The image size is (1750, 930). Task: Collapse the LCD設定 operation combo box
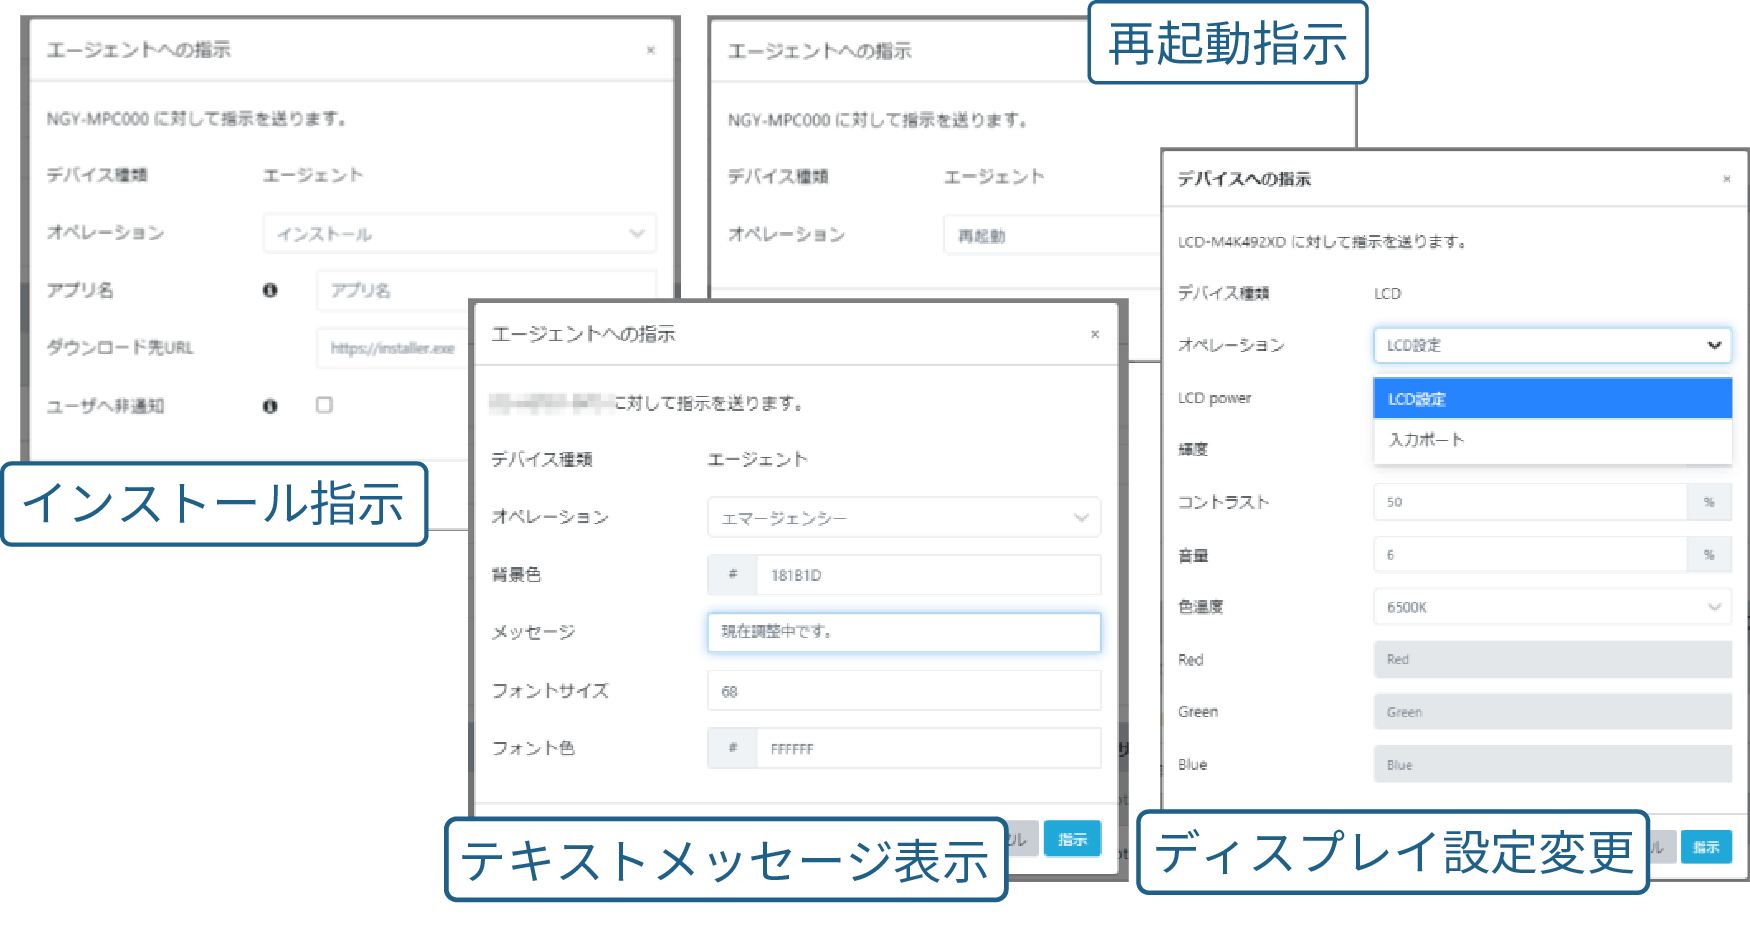(x=1552, y=345)
